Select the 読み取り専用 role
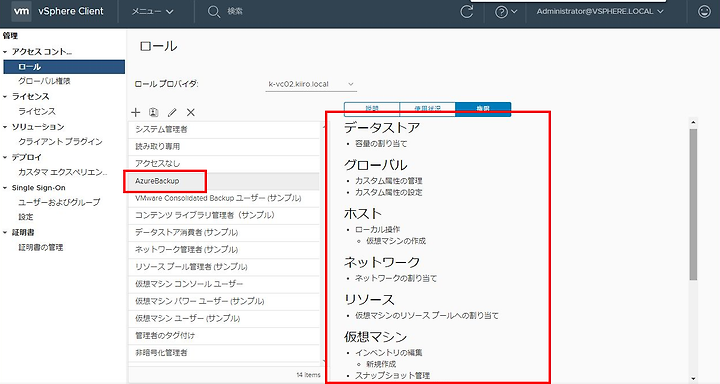The height and width of the screenshot is (384, 720). click(224, 147)
